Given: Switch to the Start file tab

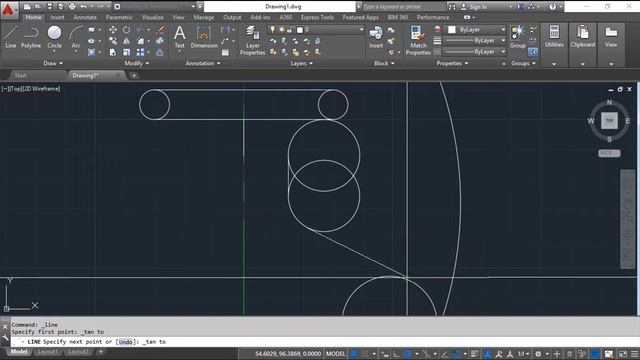Looking at the screenshot, I should (20, 76).
